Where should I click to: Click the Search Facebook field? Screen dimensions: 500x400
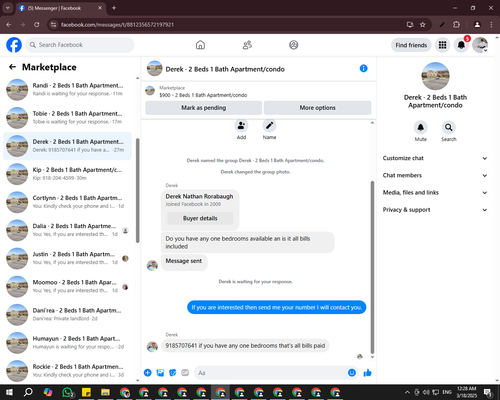80,45
